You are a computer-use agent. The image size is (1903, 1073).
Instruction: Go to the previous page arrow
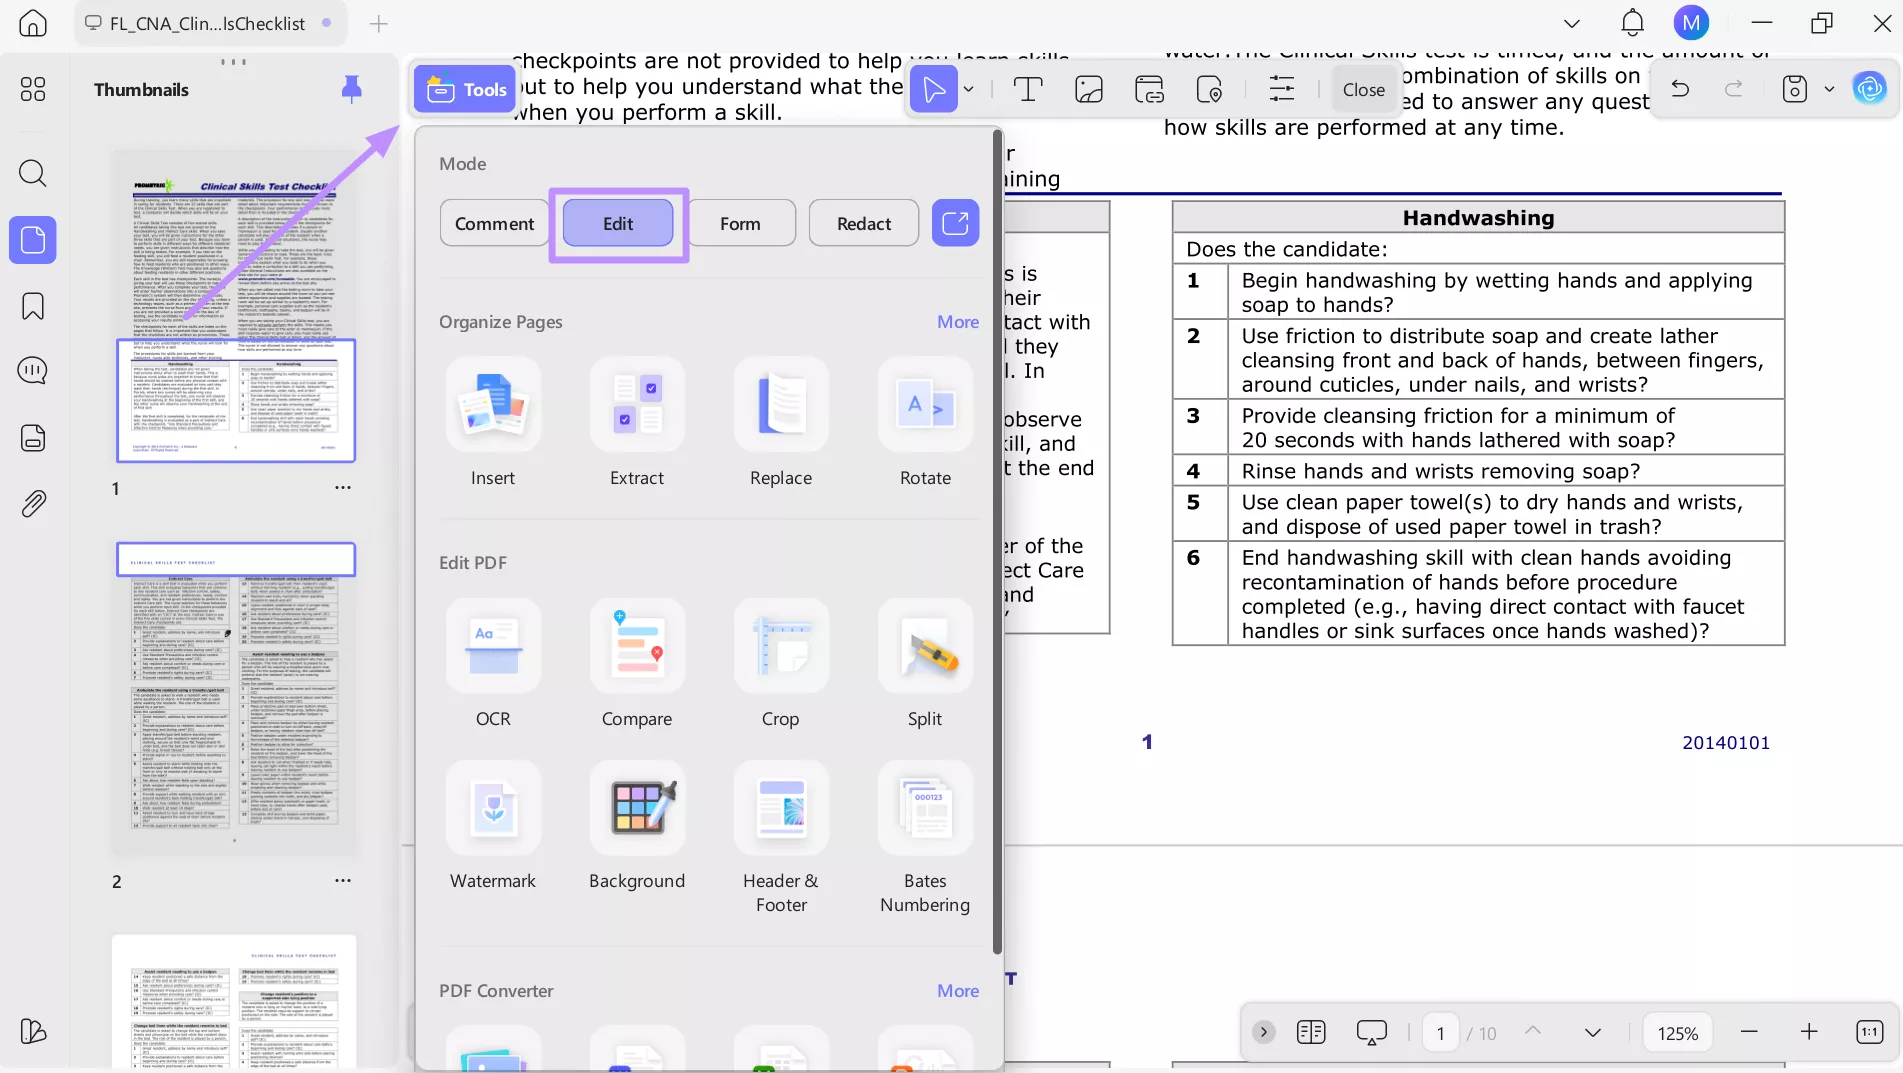[1533, 1033]
